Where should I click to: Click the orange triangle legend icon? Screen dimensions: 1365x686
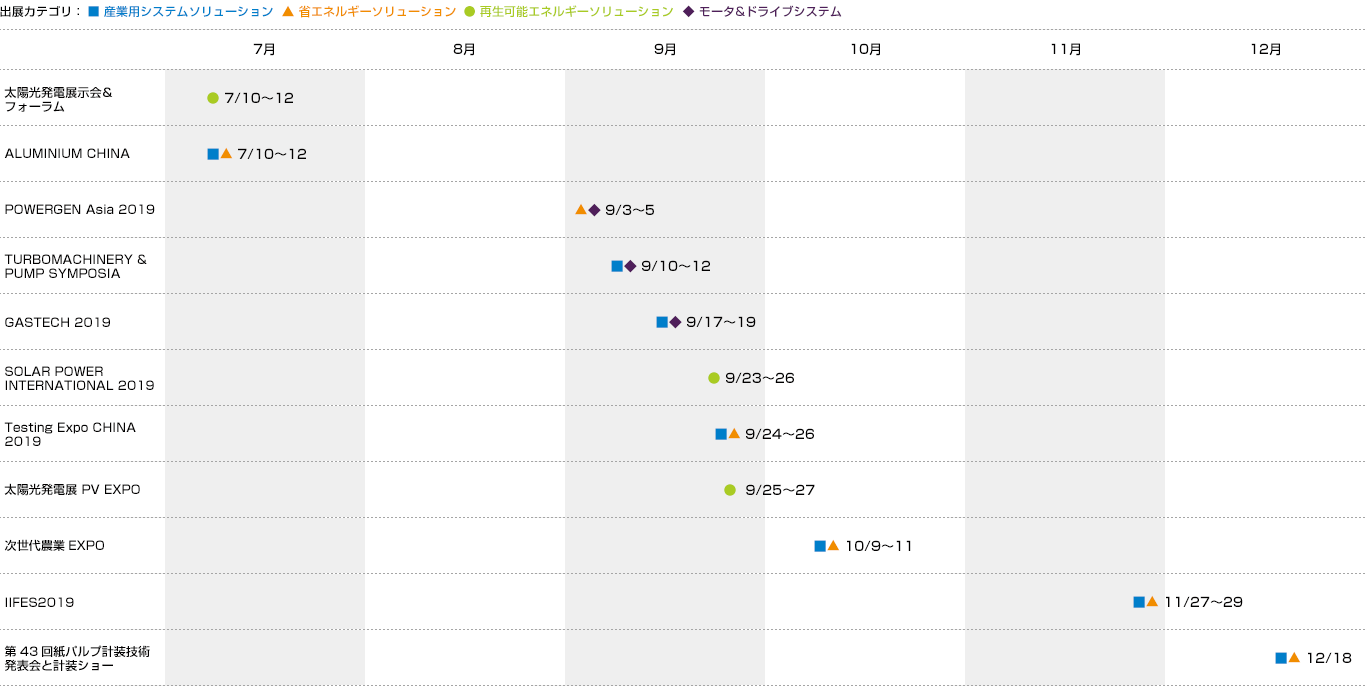click(288, 12)
